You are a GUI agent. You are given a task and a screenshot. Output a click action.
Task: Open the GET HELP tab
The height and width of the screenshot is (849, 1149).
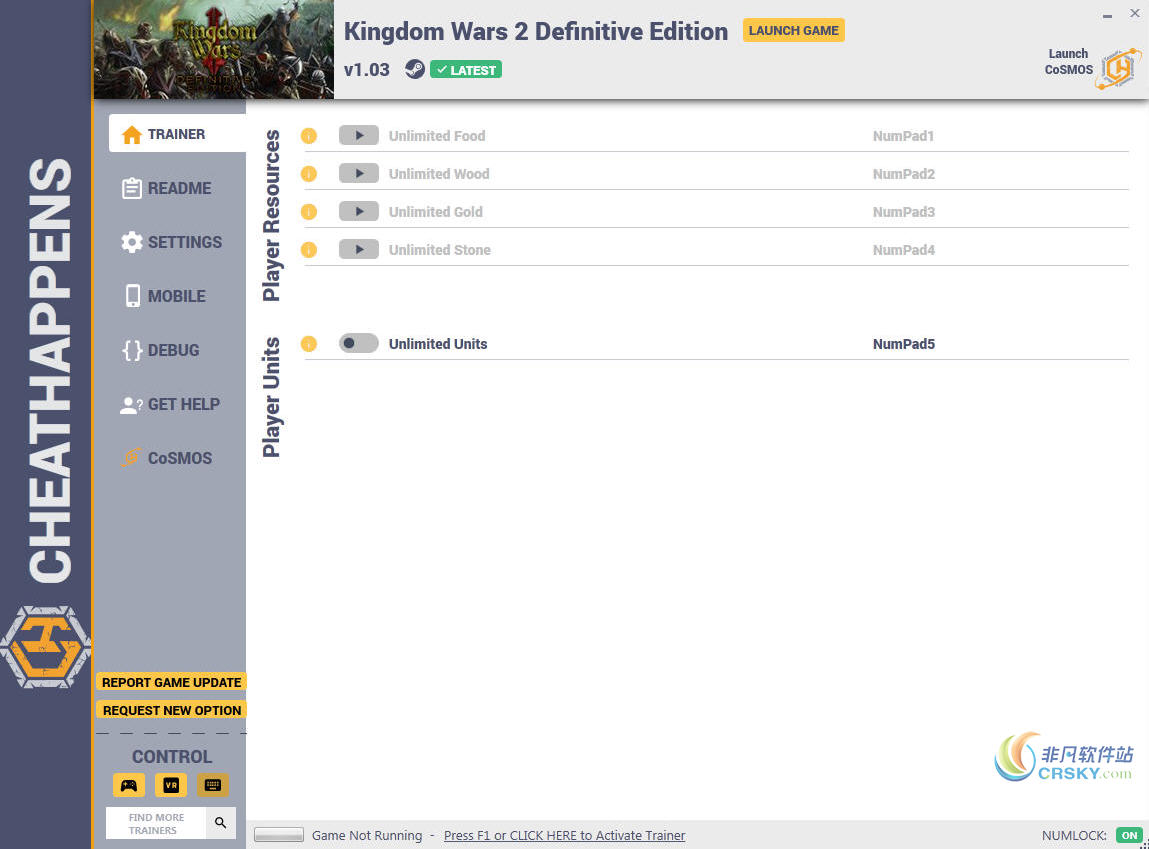click(x=170, y=404)
